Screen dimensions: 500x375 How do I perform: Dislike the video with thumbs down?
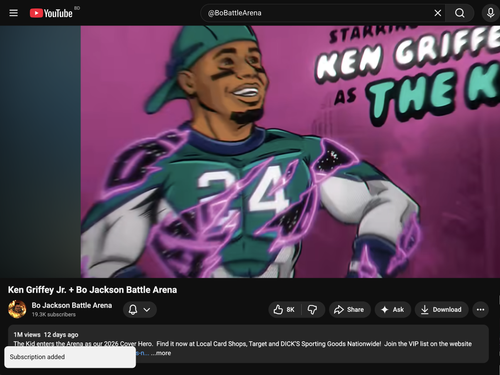pos(312,310)
